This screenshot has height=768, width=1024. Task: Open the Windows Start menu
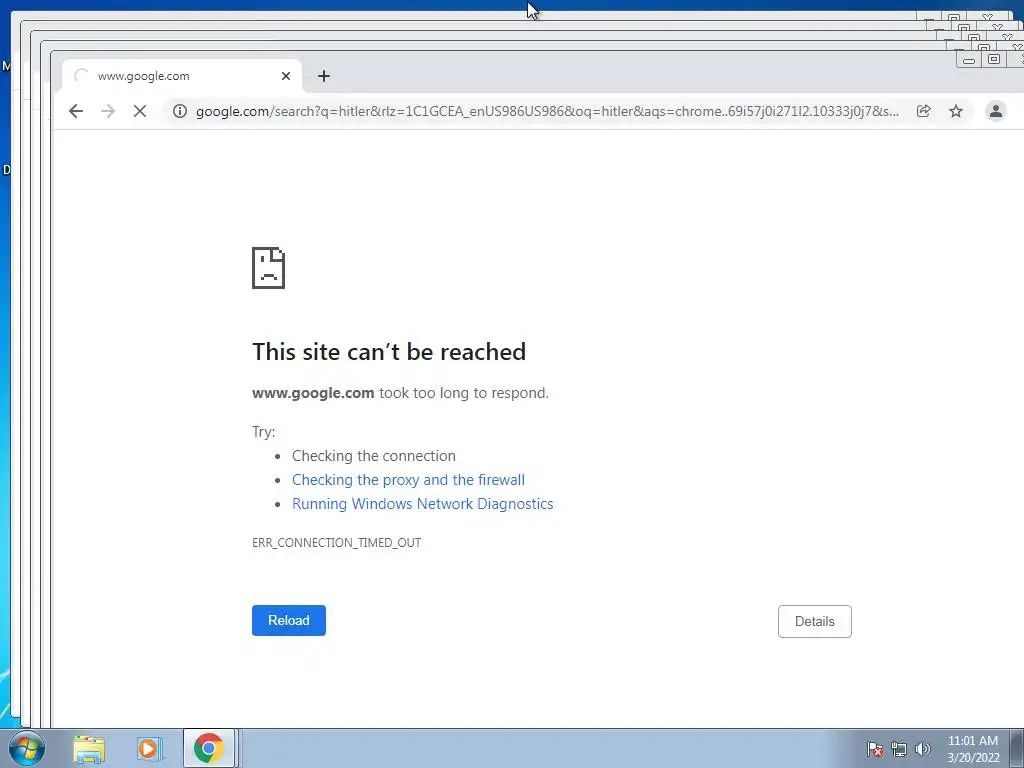pos(27,748)
